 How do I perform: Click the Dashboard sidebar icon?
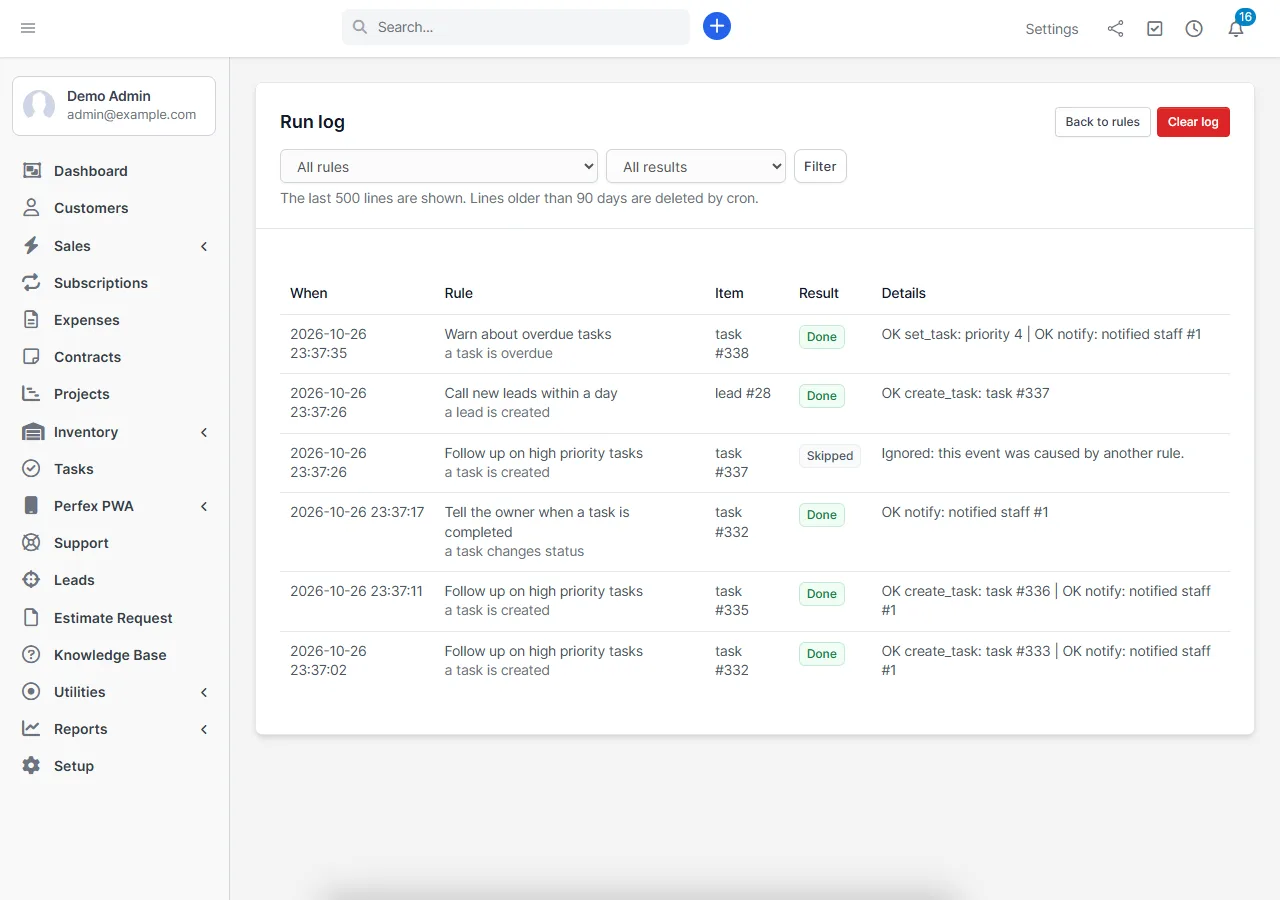point(32,171)
